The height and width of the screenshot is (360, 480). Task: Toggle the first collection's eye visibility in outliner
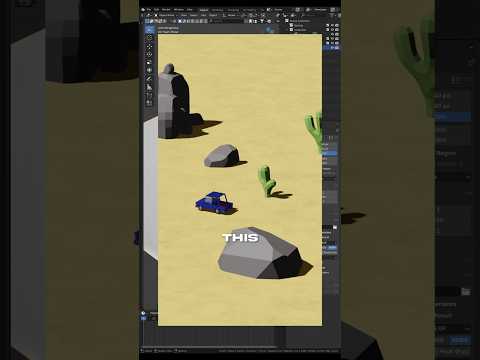[332, 25]
